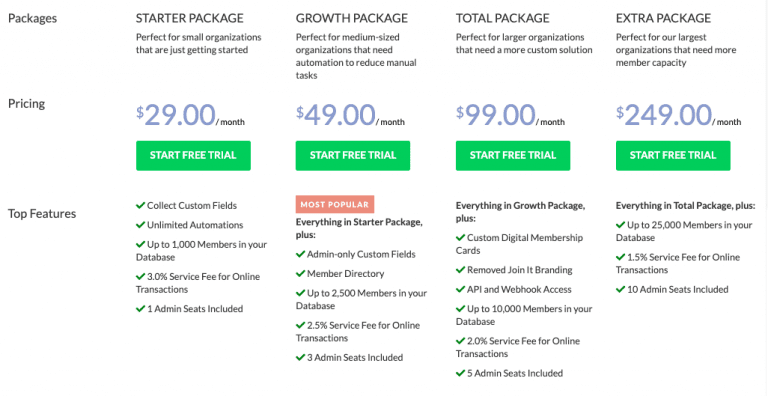Click the Total Package heading
The image size is (768, 396).
(503, 18)
